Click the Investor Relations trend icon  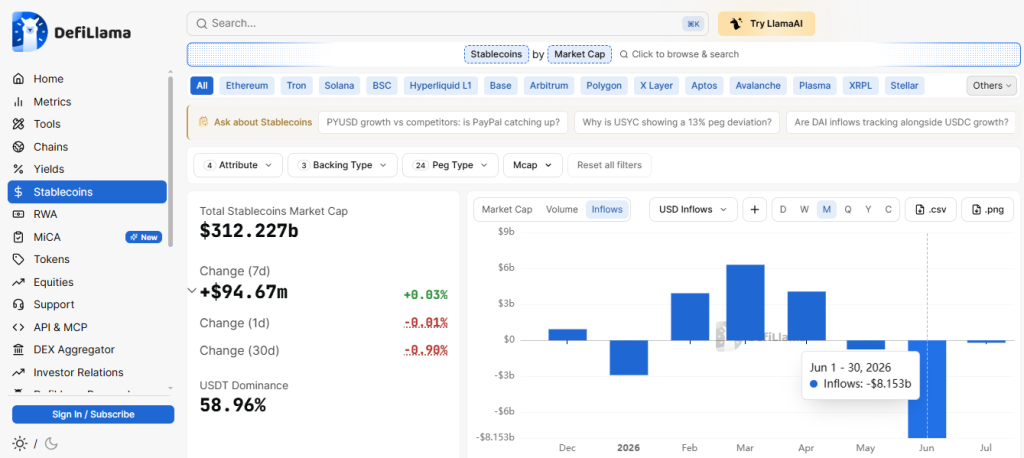pos(19,372)
